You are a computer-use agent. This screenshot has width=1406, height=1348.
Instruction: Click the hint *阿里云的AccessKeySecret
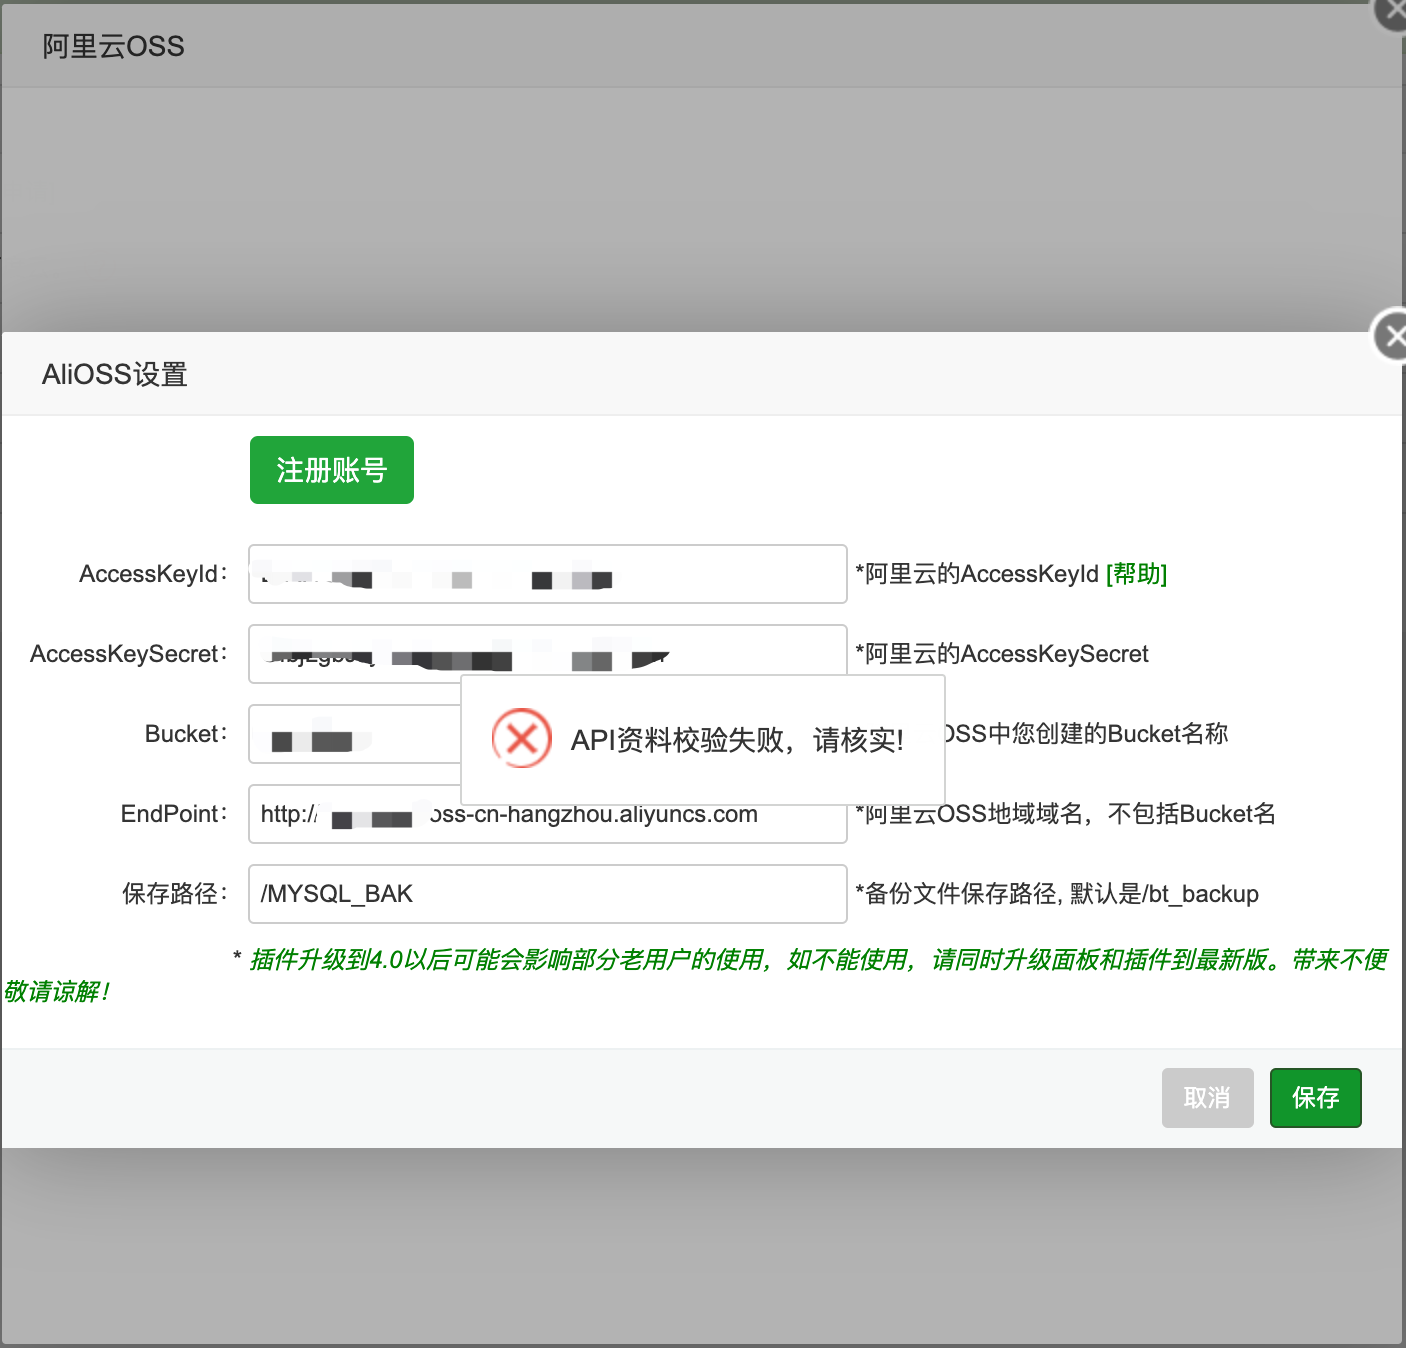[1002, 654]
